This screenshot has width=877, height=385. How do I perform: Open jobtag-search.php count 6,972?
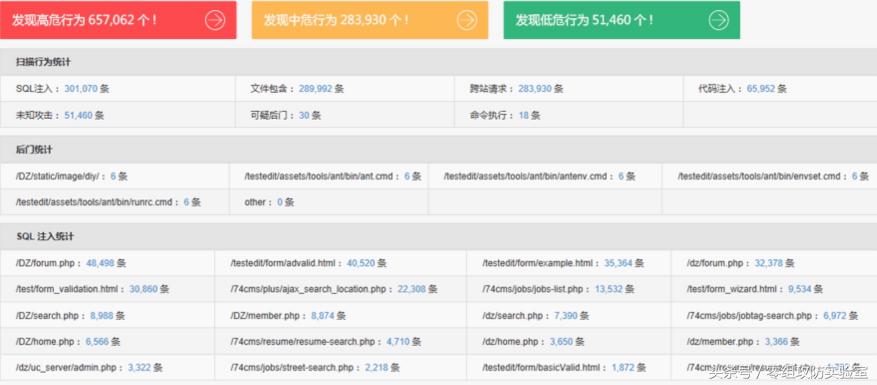click(x=834, y=316)
